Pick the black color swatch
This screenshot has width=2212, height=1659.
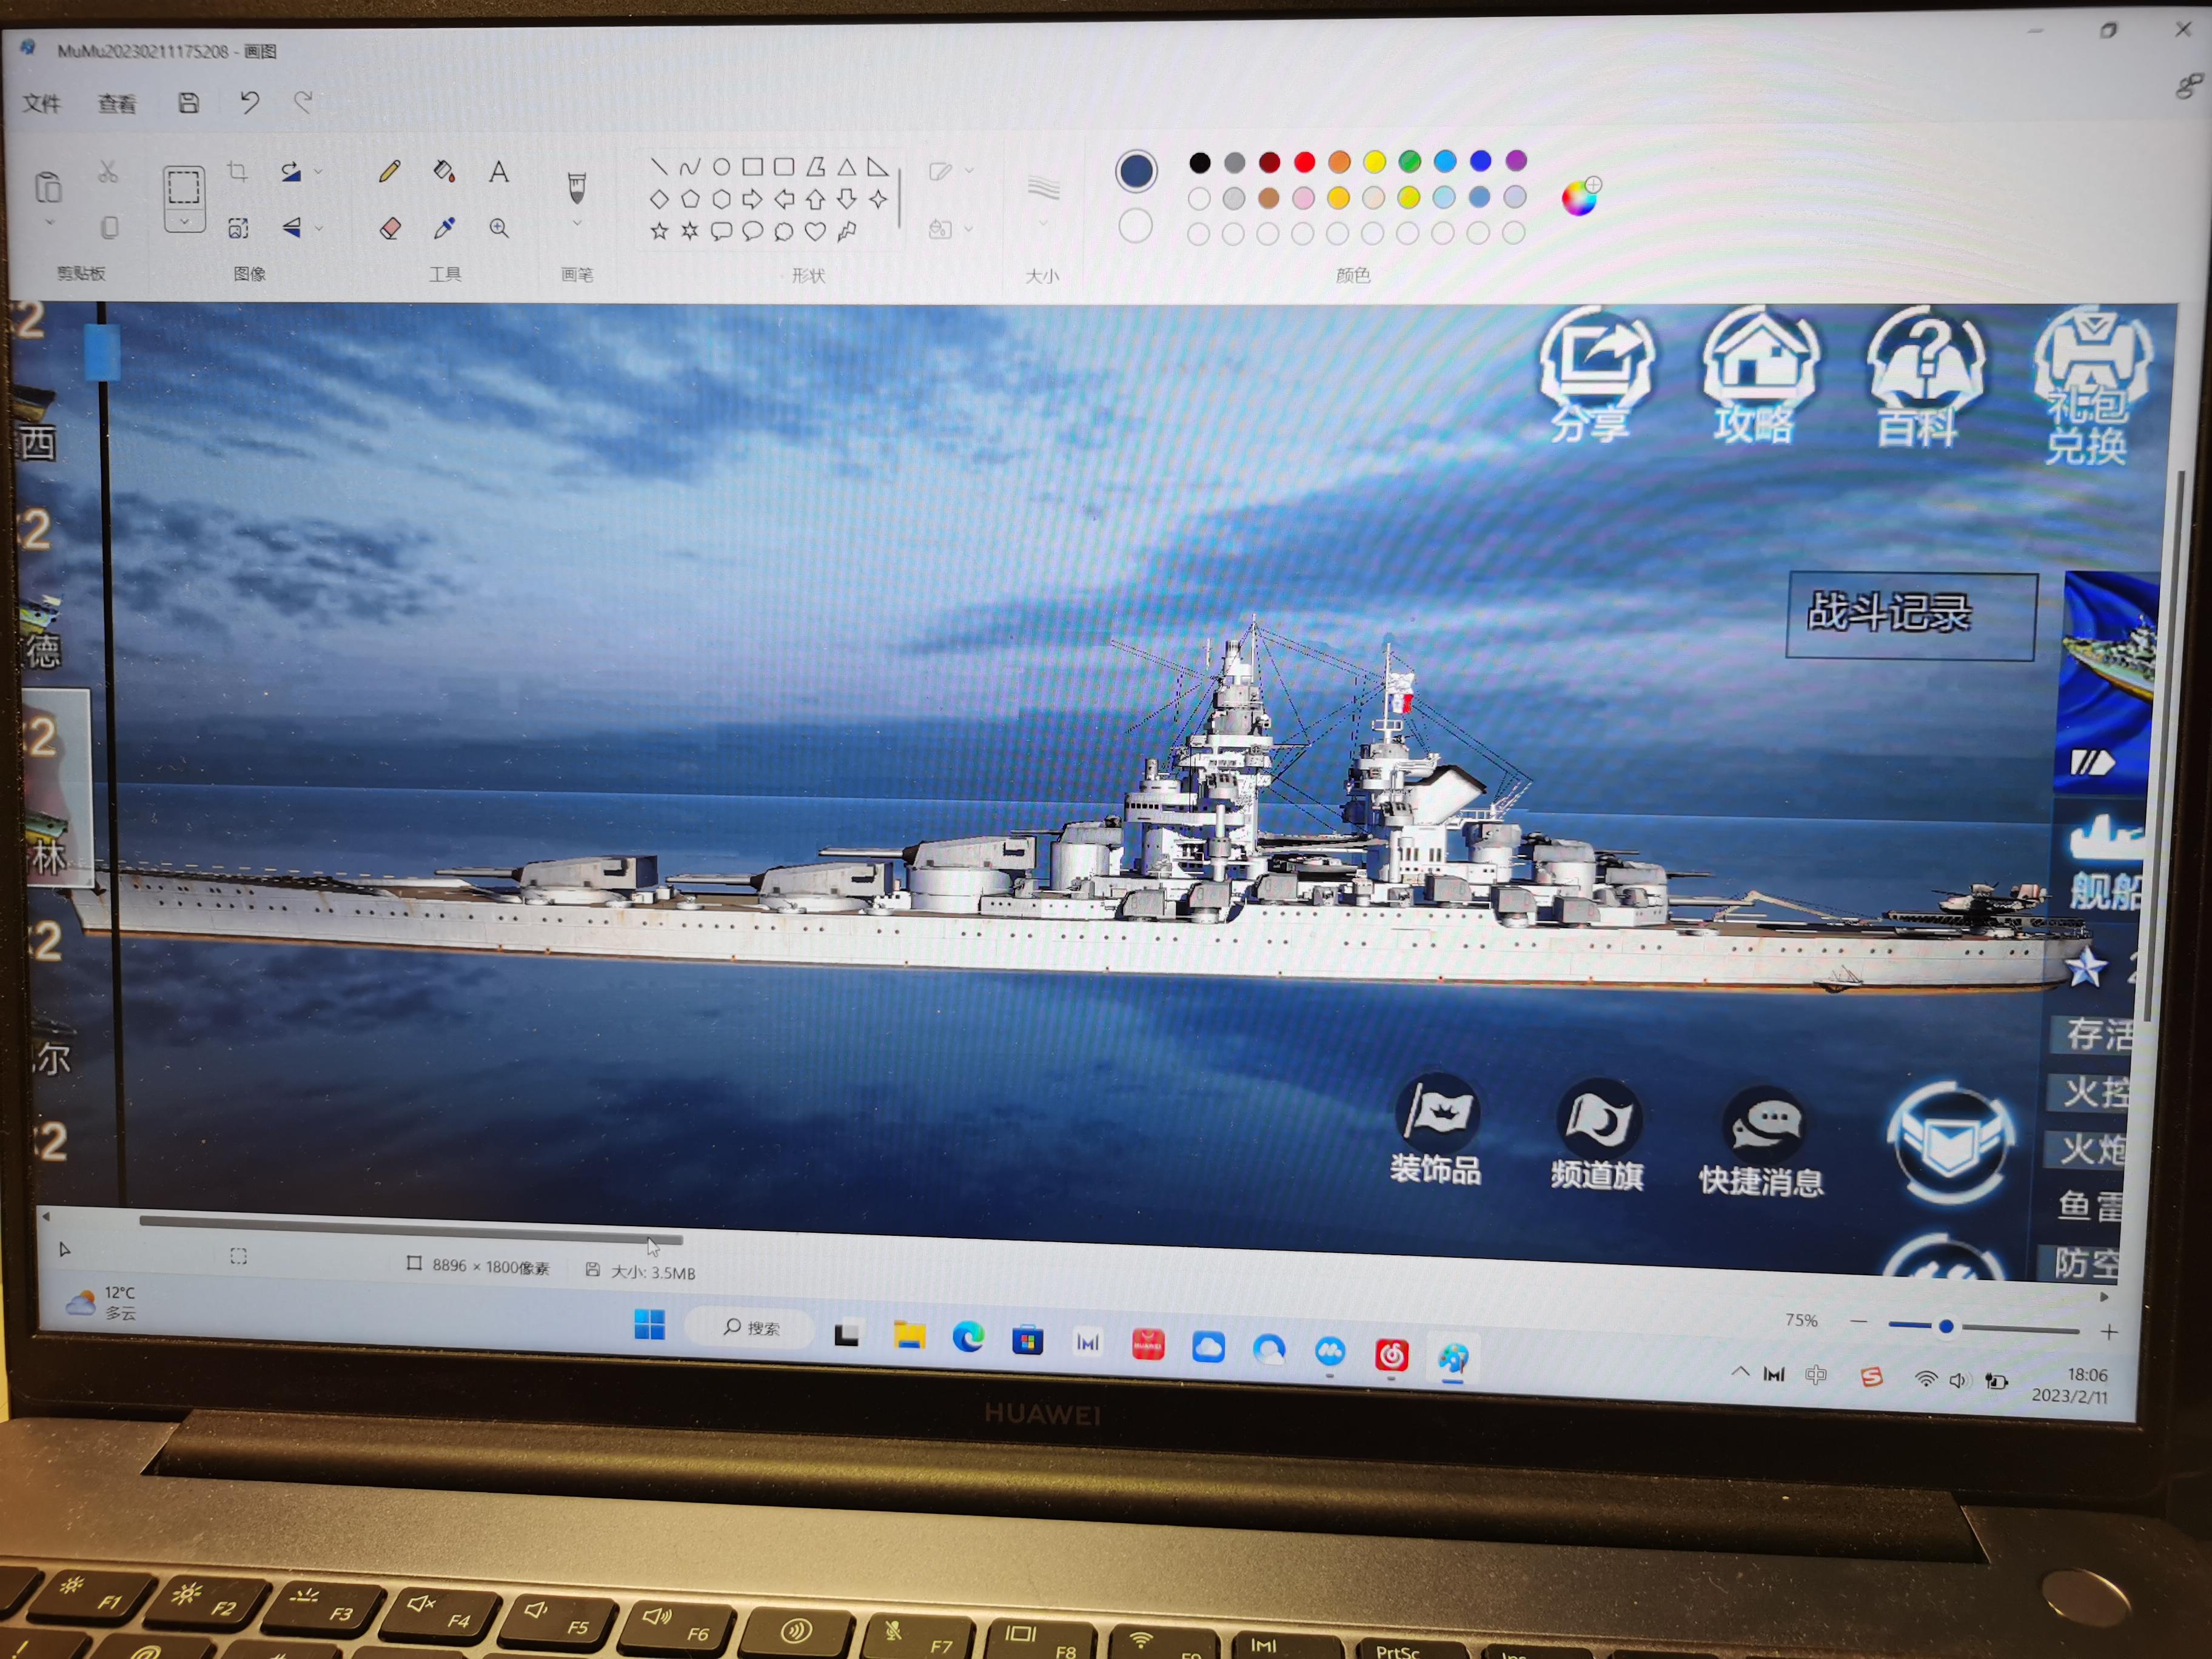pyautogui.click(x=1200, y=162)
